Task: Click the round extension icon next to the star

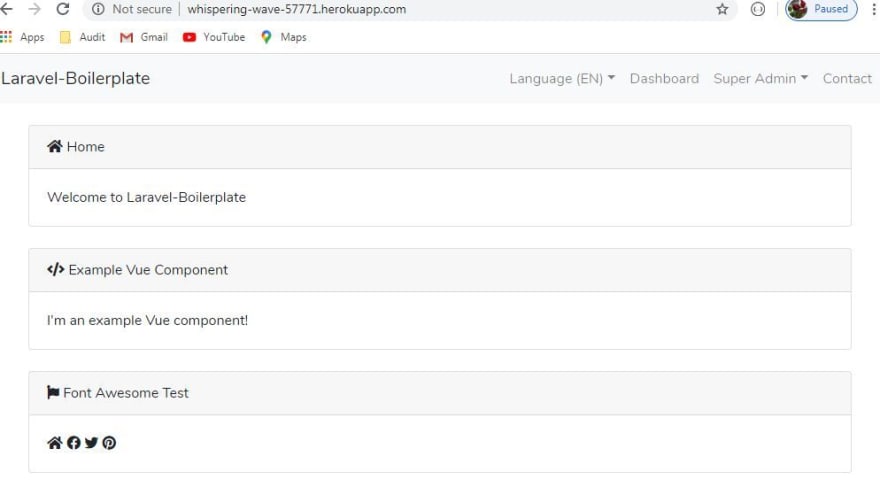Action: coord(758,9)
